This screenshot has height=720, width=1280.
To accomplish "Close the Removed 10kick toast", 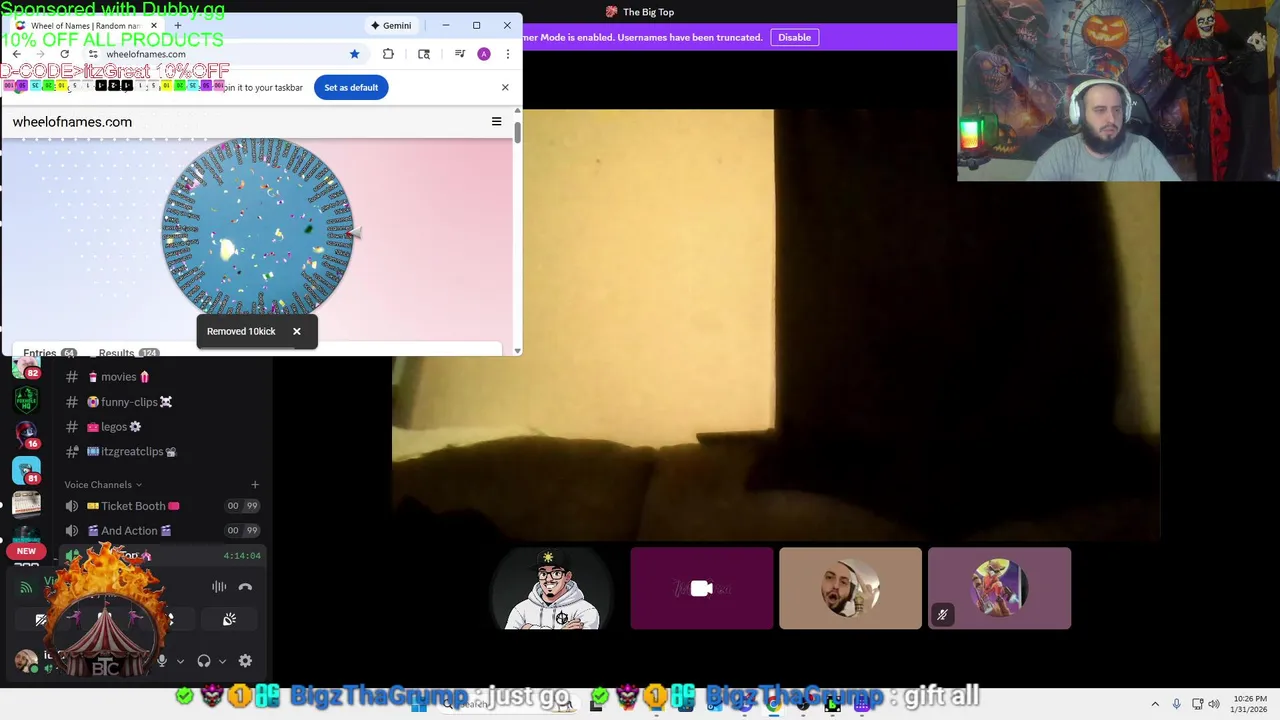I will (x=296, y=331).
